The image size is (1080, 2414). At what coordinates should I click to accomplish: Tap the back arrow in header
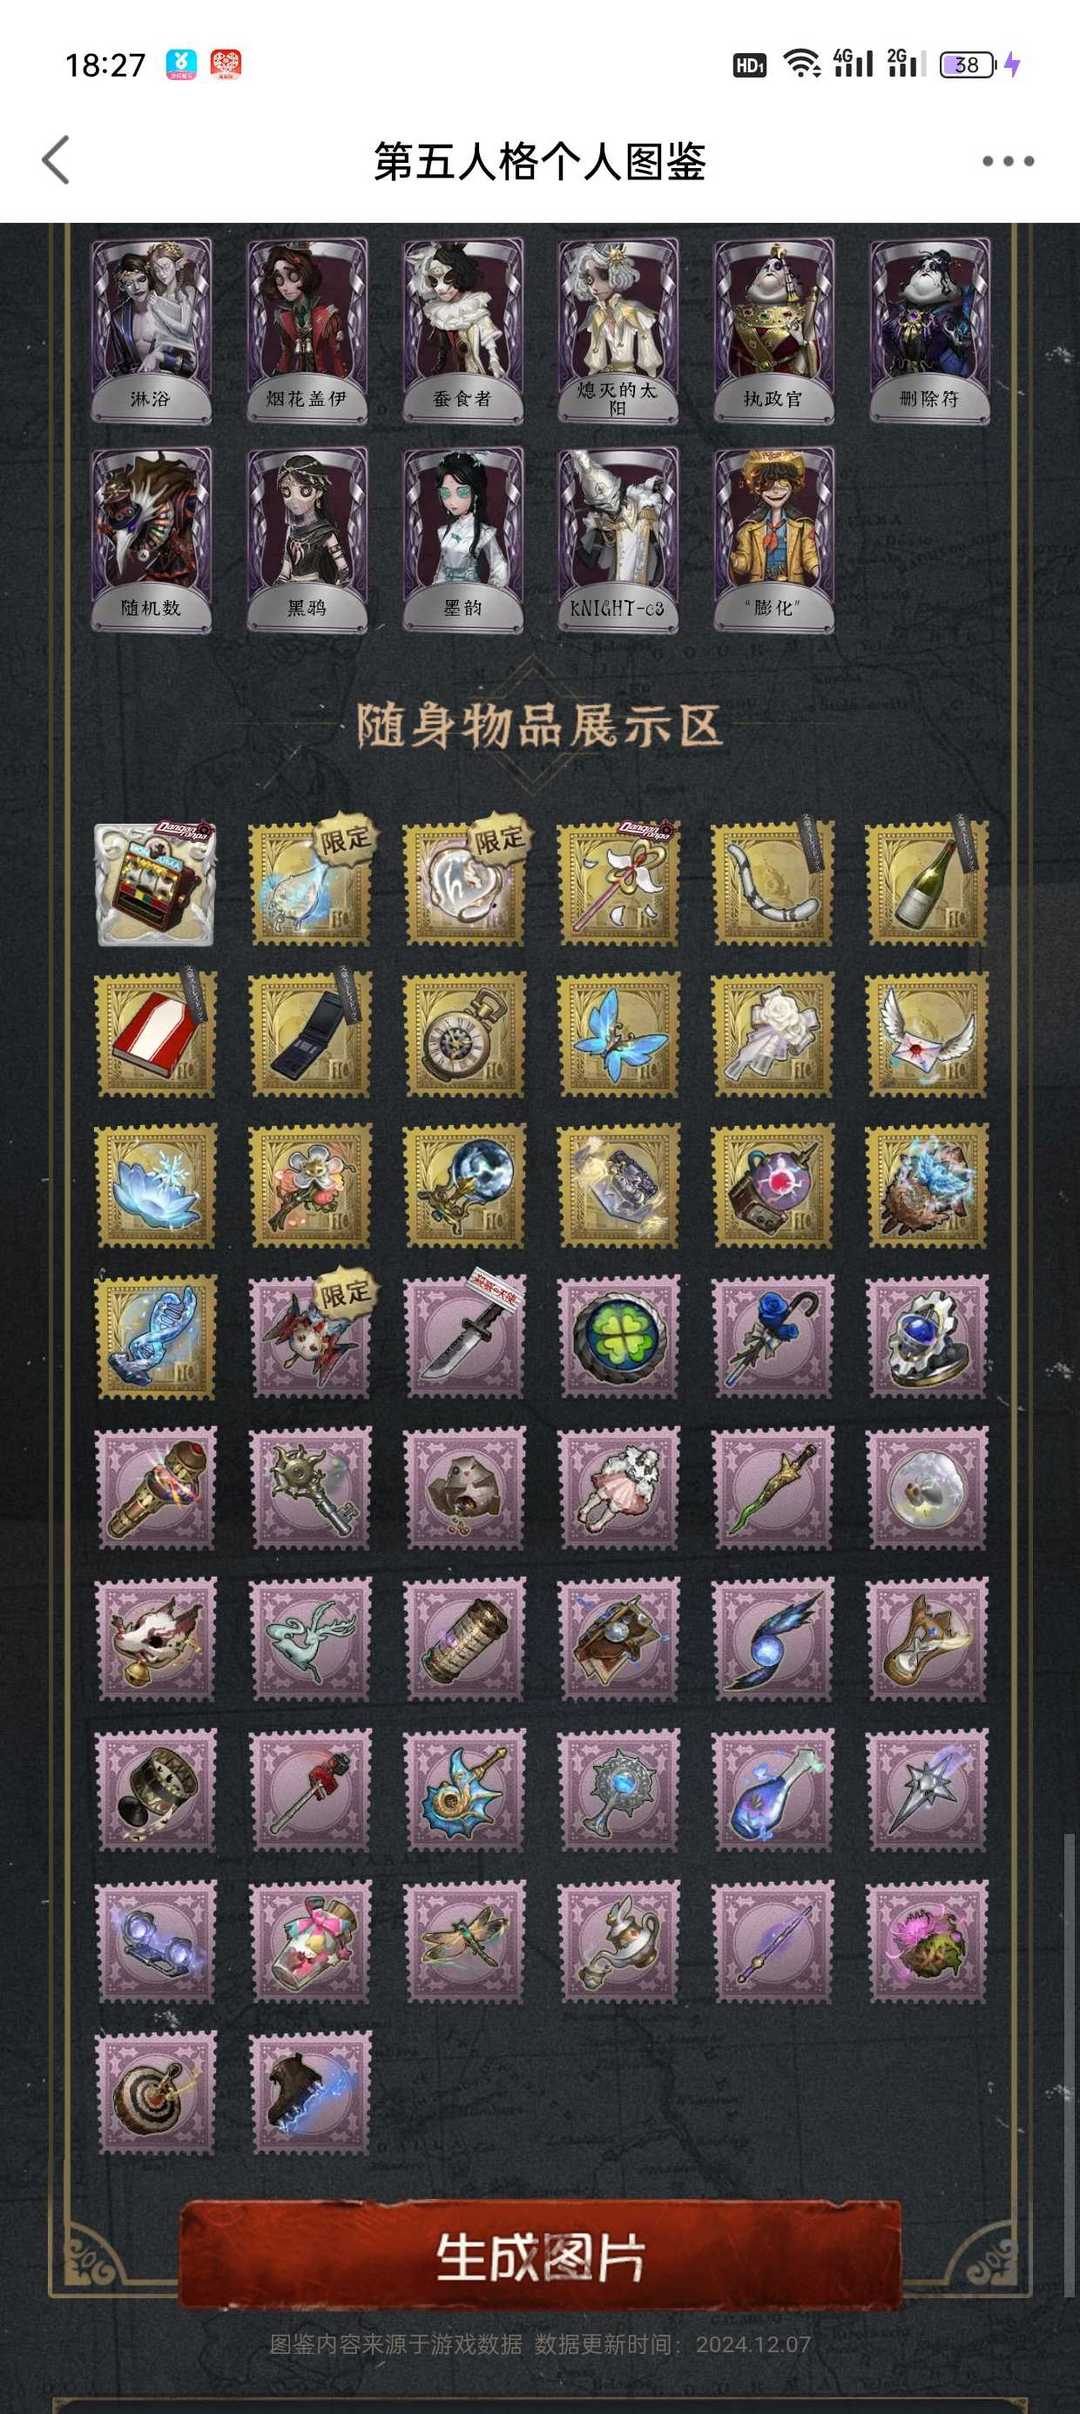point(56,160)
